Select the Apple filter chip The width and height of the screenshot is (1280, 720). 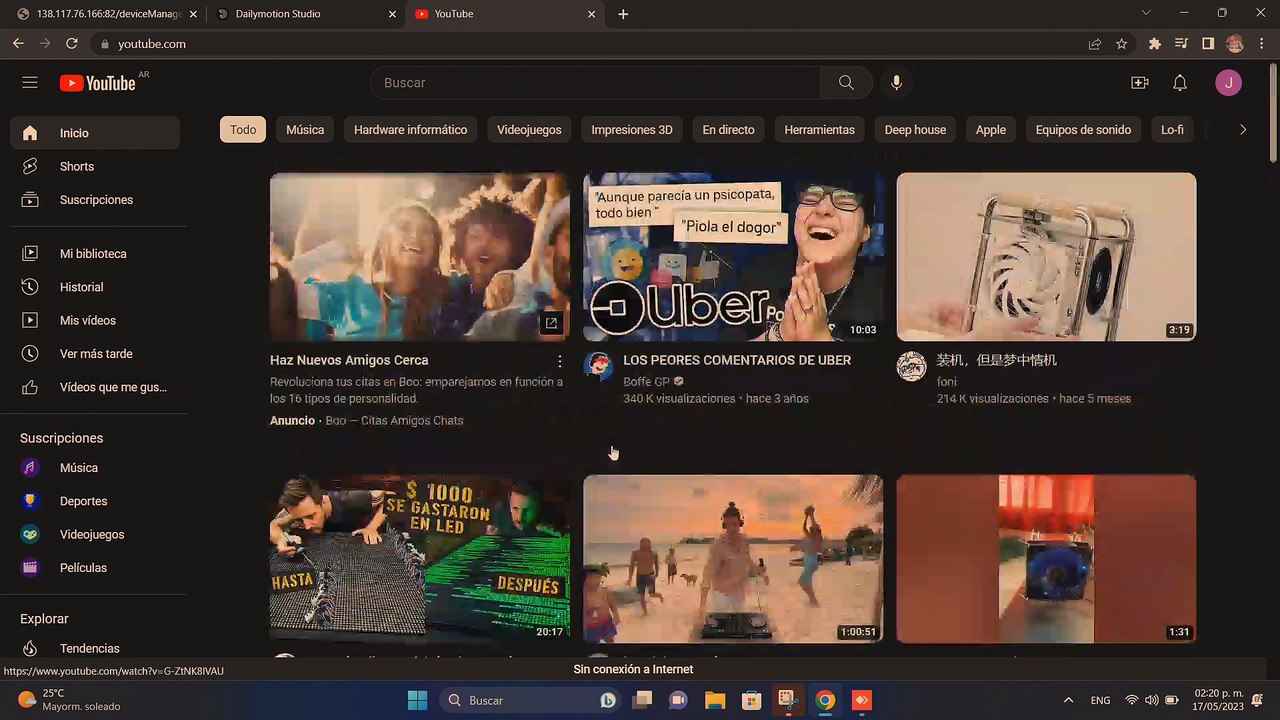coord(991,130)
